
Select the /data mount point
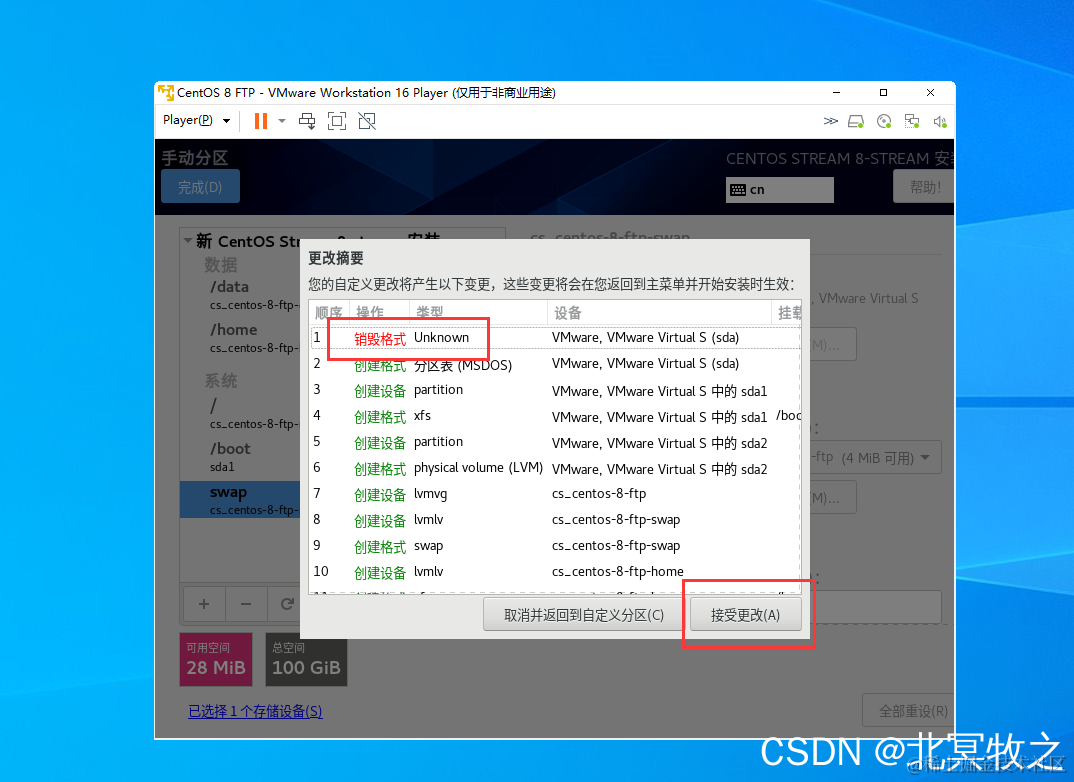(240, 295)
